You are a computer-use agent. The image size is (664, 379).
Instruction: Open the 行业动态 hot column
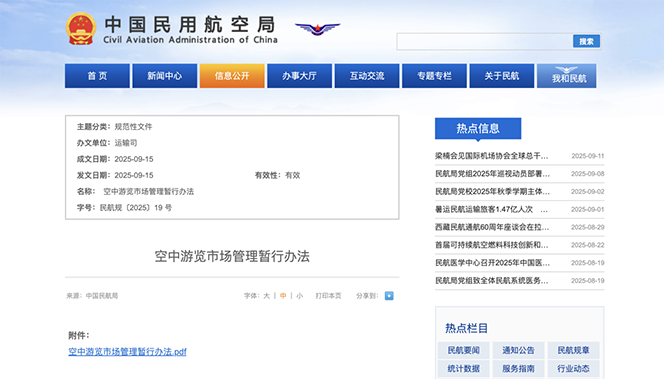573,368
